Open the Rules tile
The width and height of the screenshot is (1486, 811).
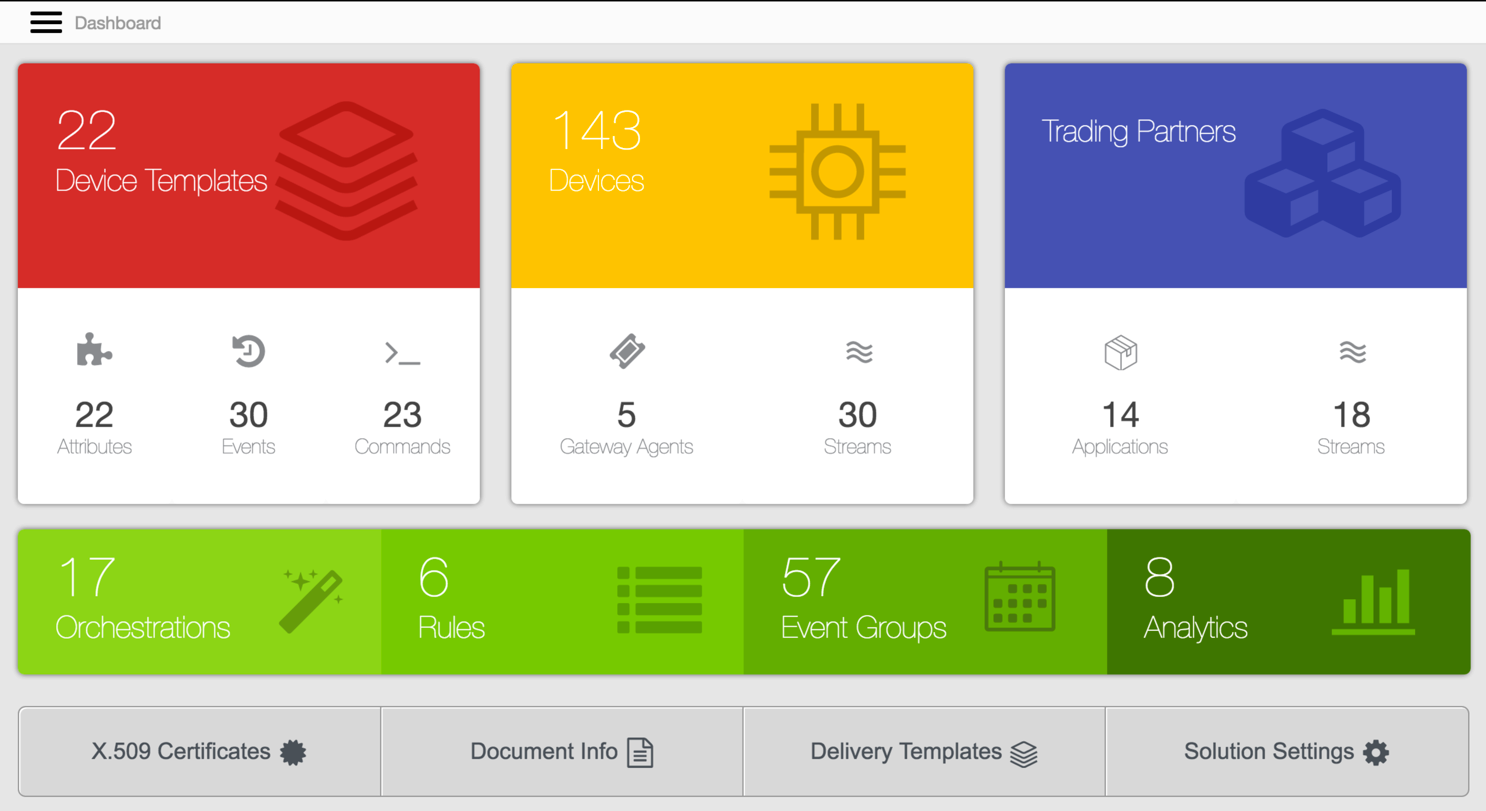point(562,602)
